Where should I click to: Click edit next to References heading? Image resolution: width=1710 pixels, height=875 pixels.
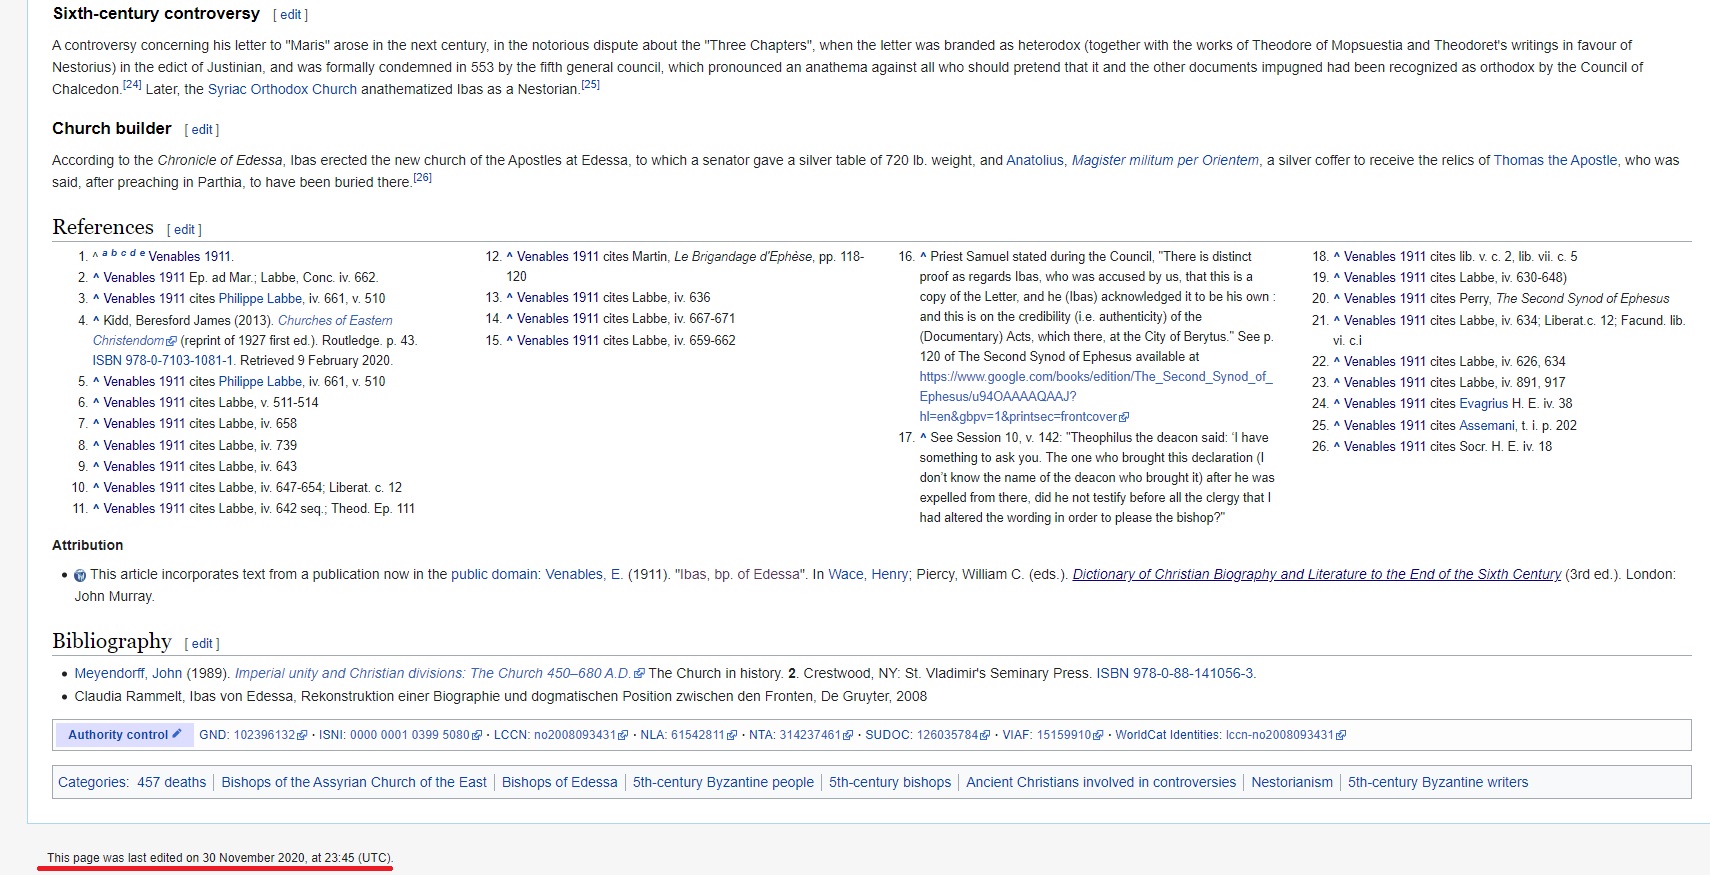tap(184, 230)
